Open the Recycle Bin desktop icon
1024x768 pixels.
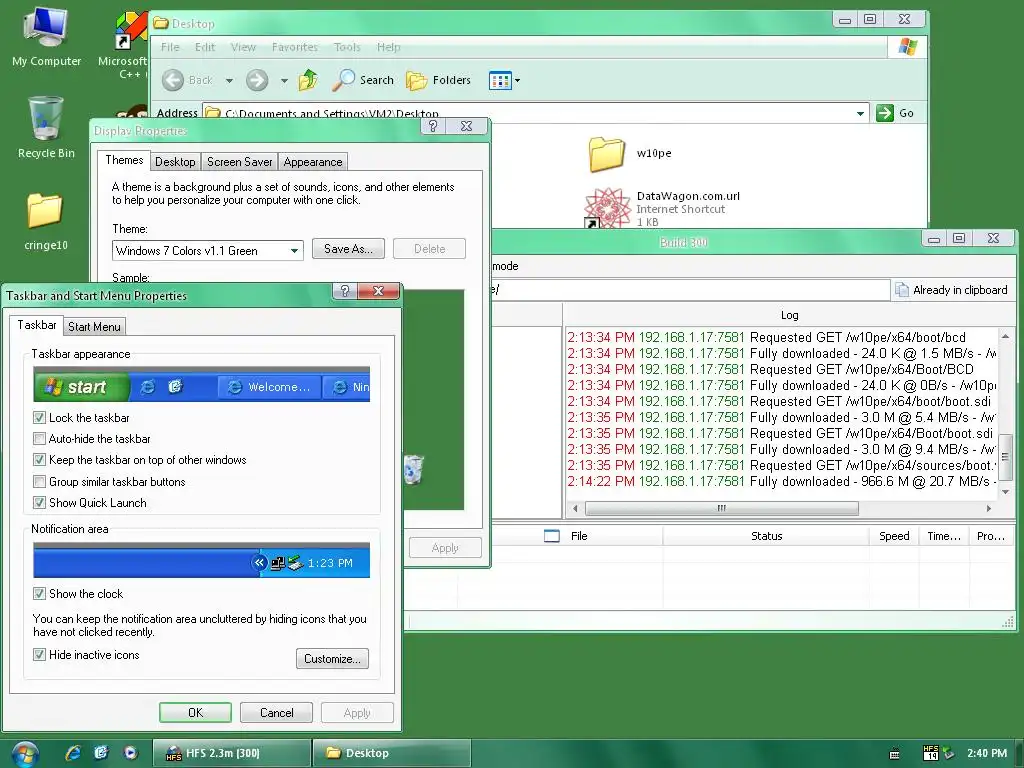pos(46,127)
